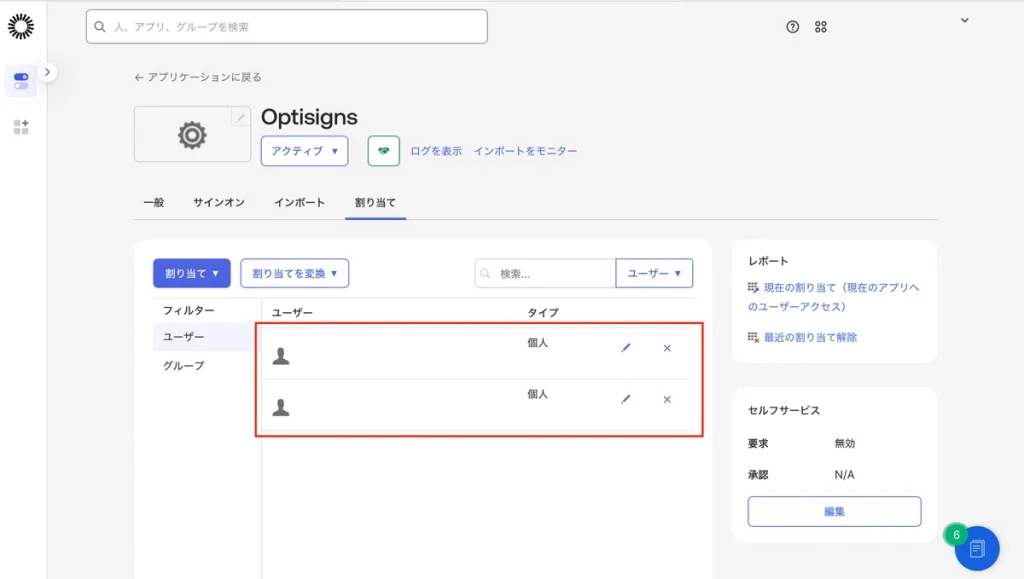Switch to the サインオン tab

[219, 202]
